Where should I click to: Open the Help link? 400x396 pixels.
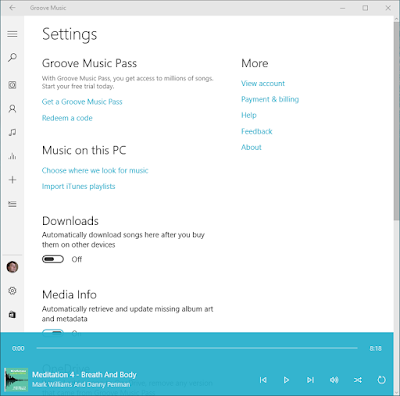[x=249, y=115]
